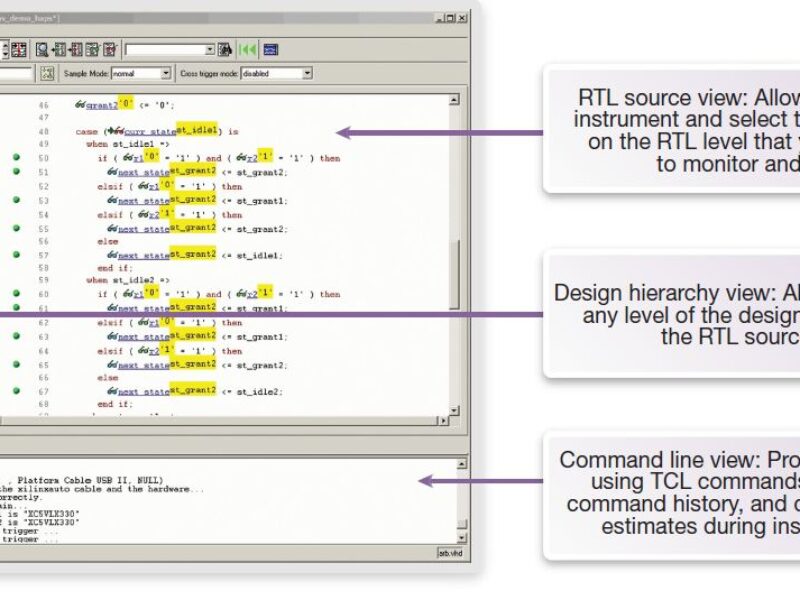The height and width of the screenshot is (600, 800).
Task: Click the add signal instrumentation icon
Action: click(60, 48)
